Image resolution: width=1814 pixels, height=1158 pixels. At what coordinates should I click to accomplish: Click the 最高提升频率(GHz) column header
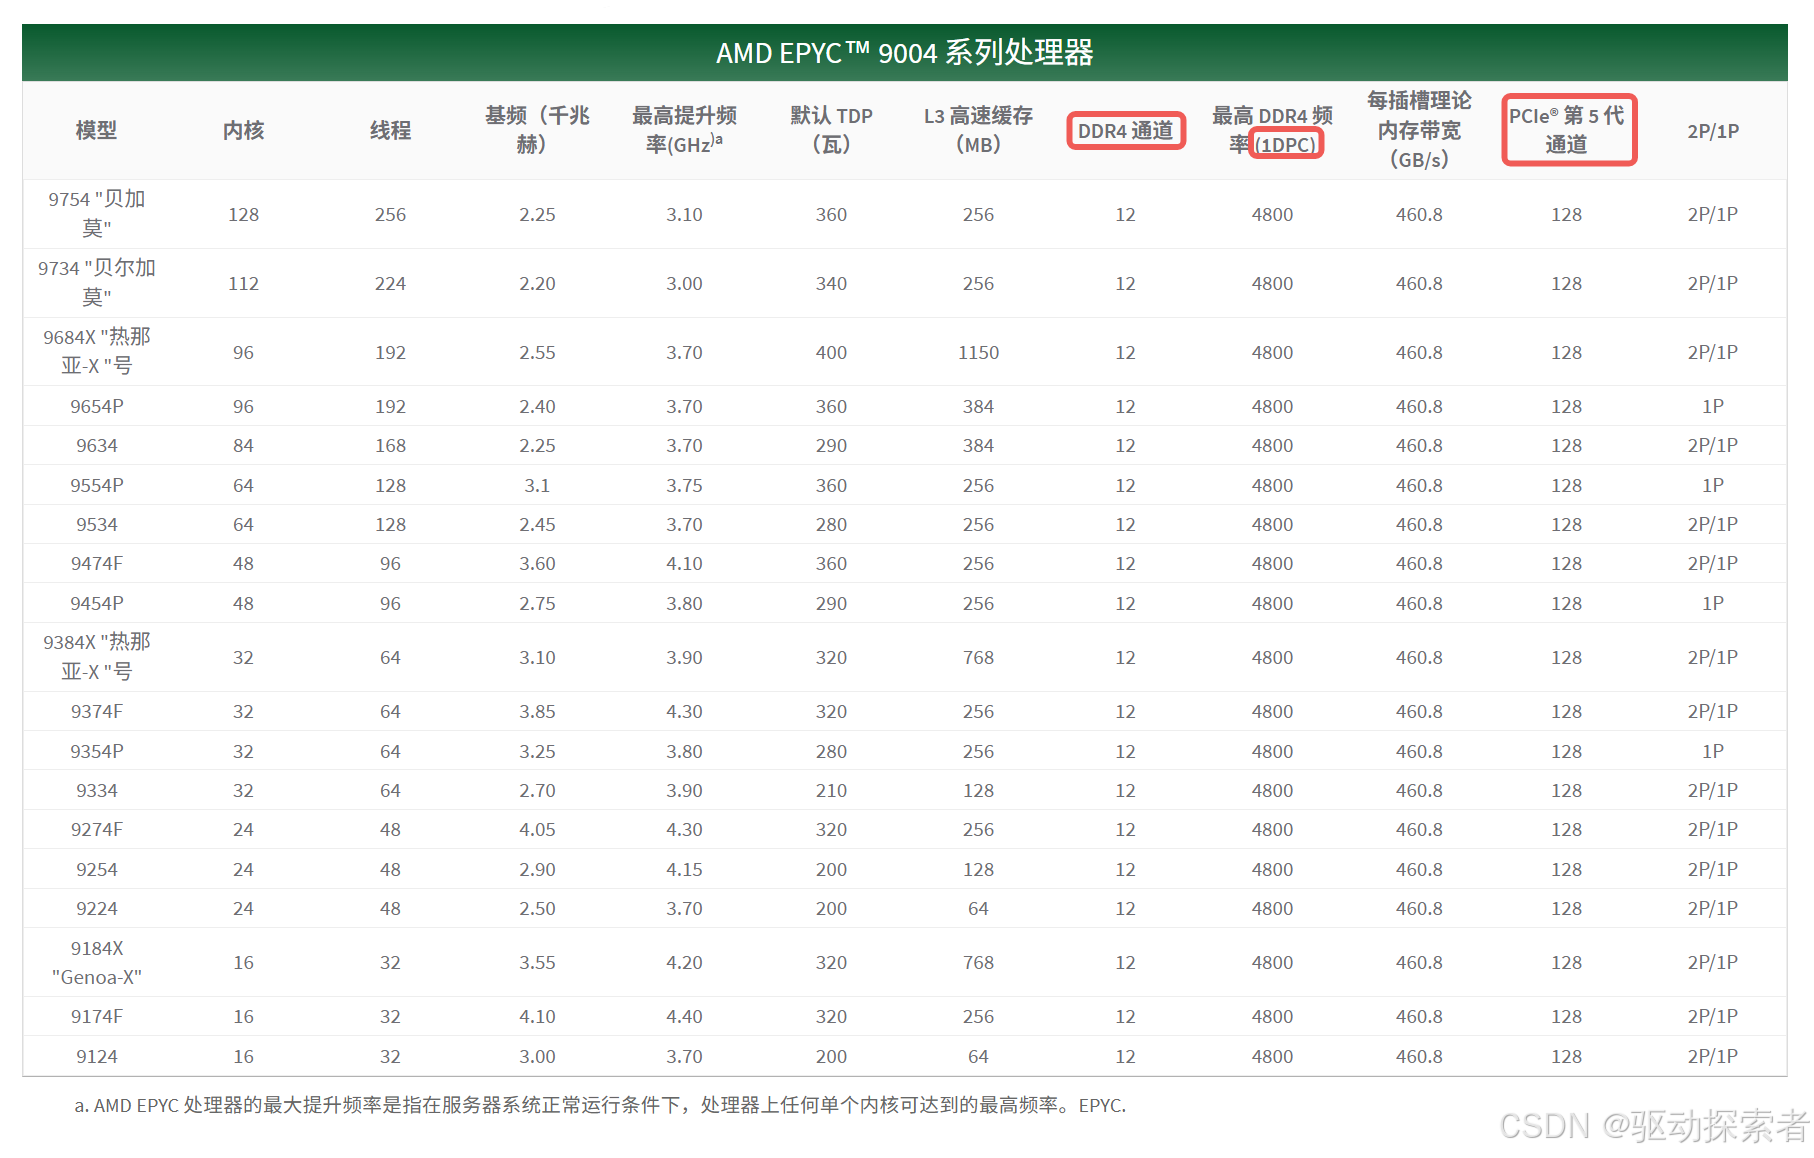coord(684,130)
